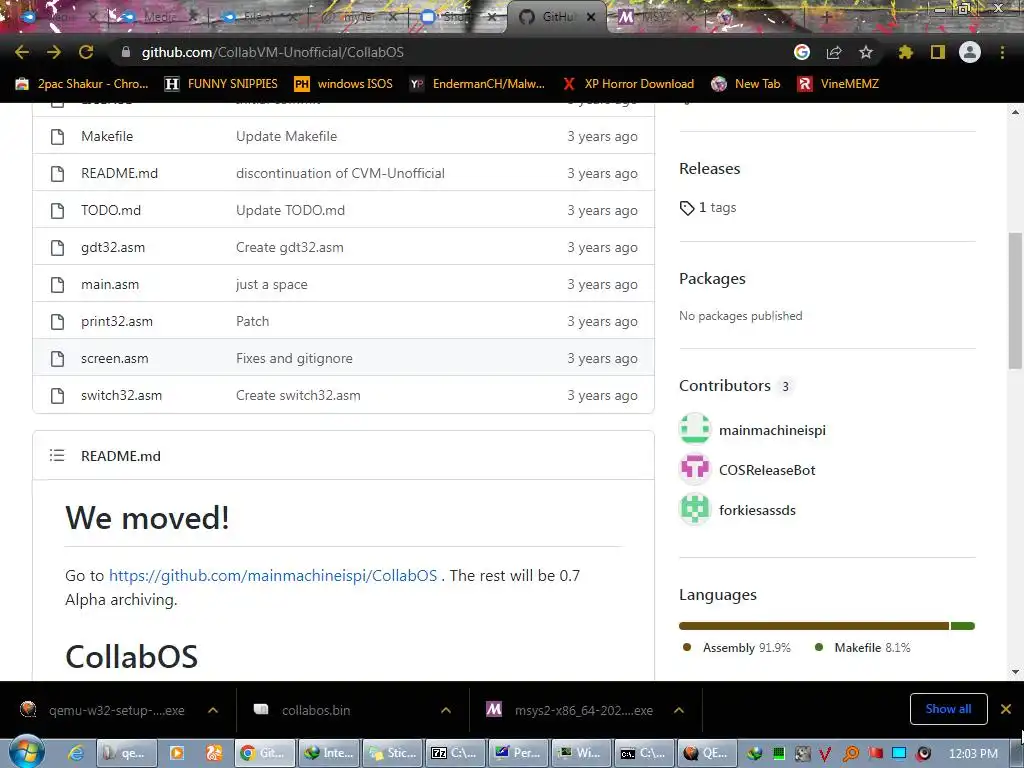Open the switch32.asm file
The width and height of the screenshot is (1024, 768).
coord(121,395)
